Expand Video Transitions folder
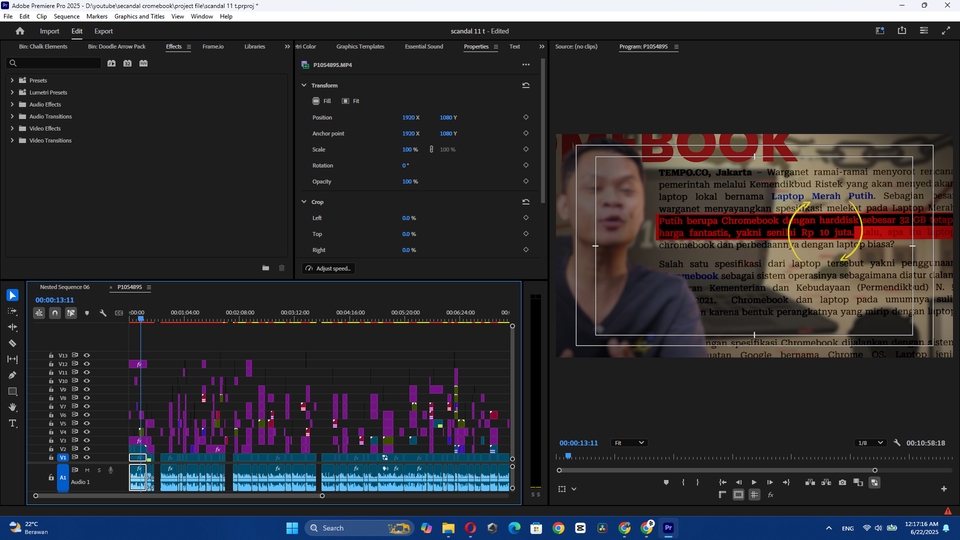960x540 pixels. click(x=12, y=140)
